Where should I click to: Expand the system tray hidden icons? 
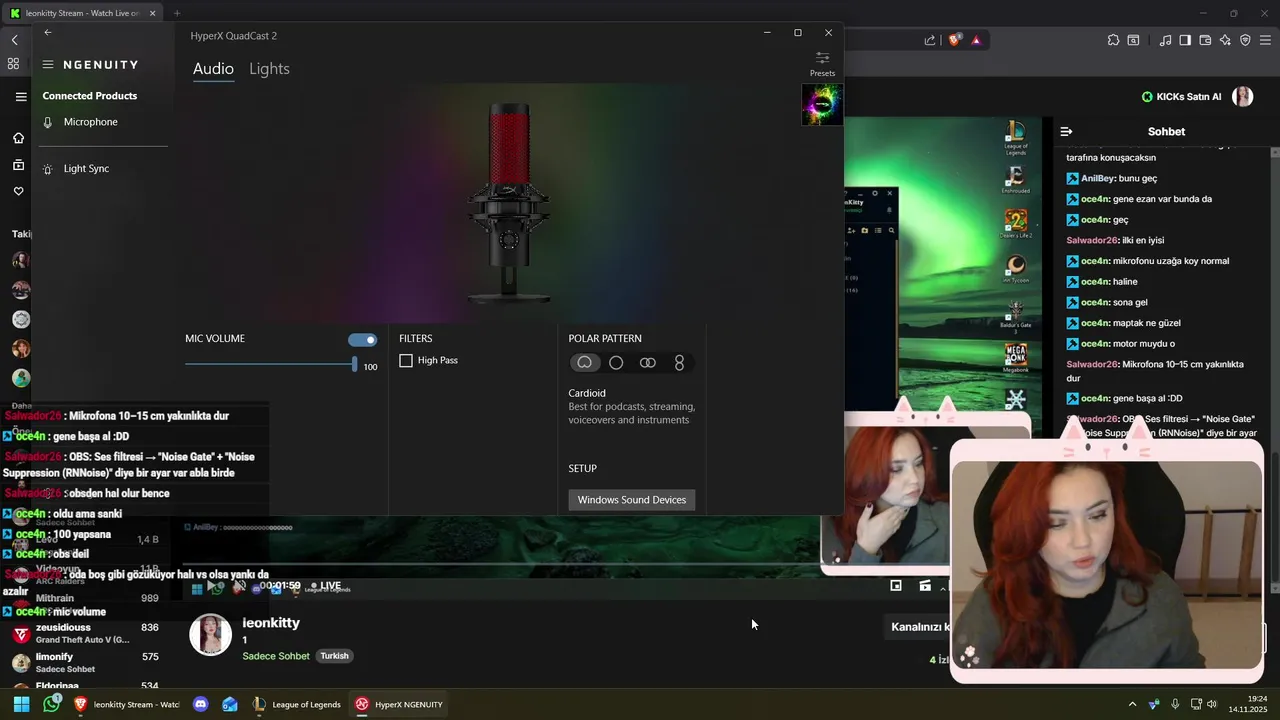[1132, 704]
